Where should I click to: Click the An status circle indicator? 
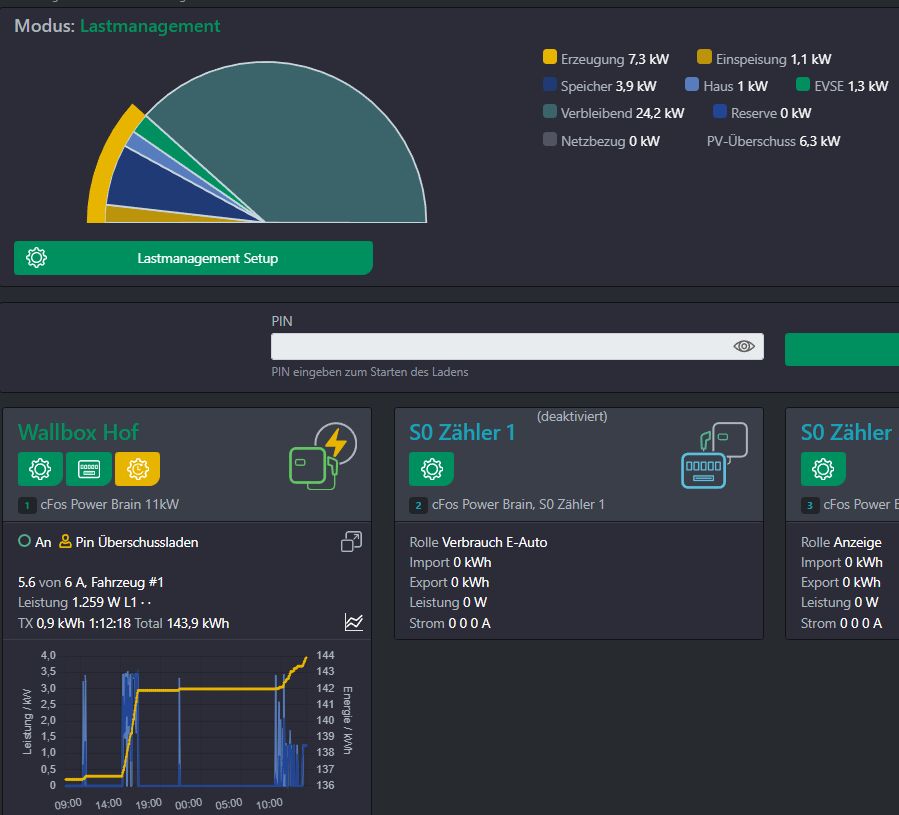pyautogui.click(x=24, y=541)
